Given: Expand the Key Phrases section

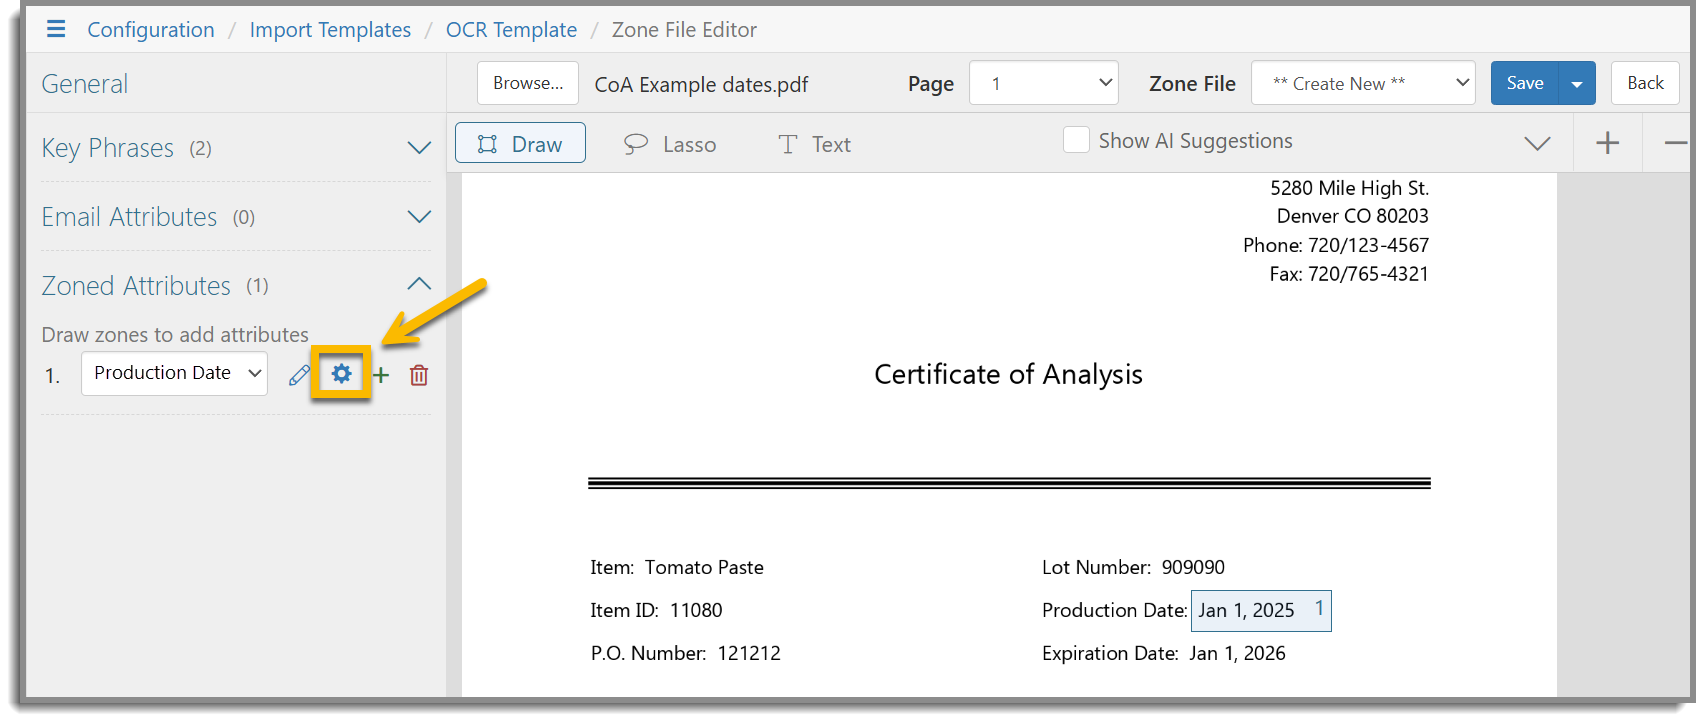Looking at the screenshot, I should tap(419, 148).
